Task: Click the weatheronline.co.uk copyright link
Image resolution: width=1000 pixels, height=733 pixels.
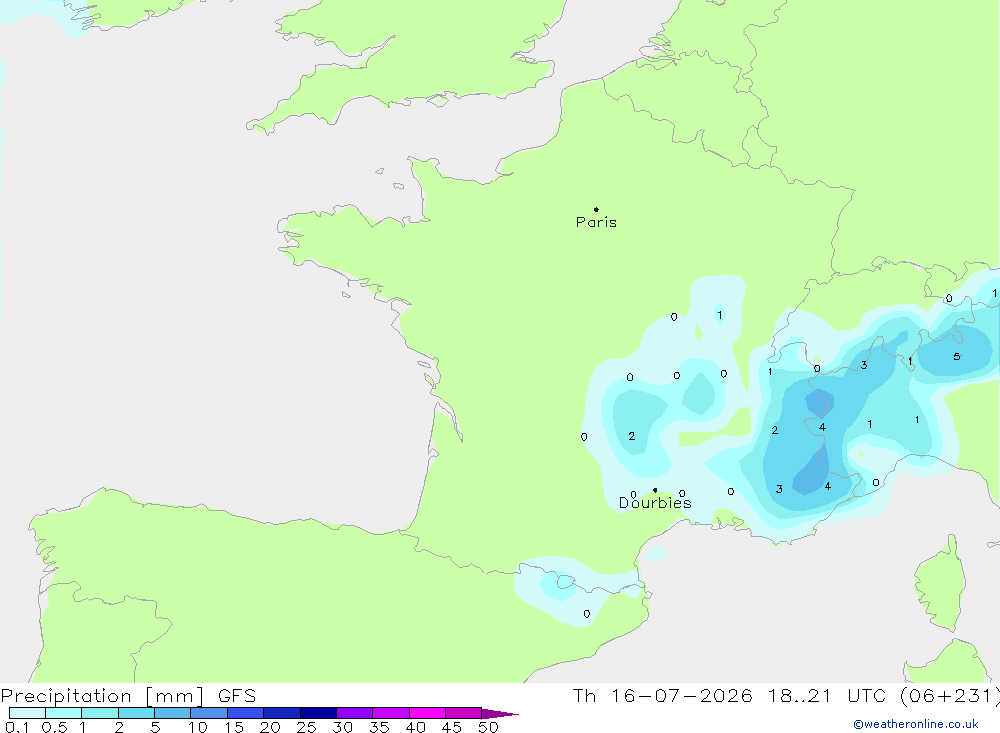Action: click(916, 724)
